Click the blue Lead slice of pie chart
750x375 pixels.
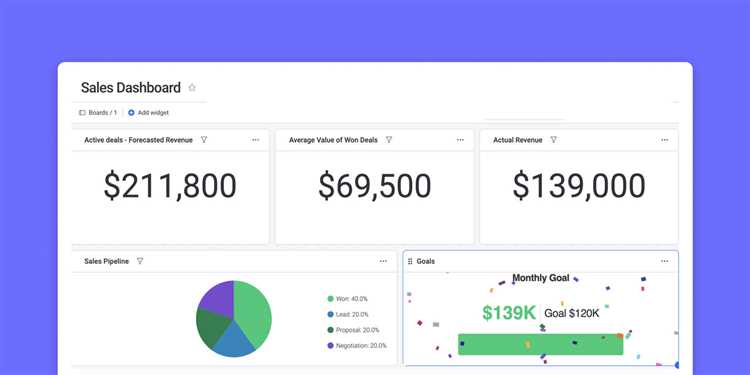(x=233, y=341)
